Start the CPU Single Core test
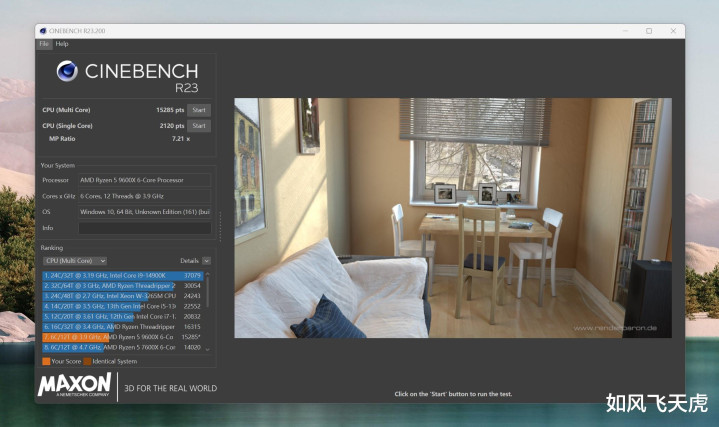The height and width of the screenshot is (427, 719). click(x=199, y=126)
